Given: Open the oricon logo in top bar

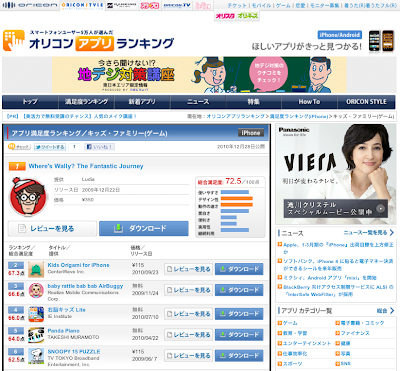Looking at the screenshot, I should pos(30,5).
